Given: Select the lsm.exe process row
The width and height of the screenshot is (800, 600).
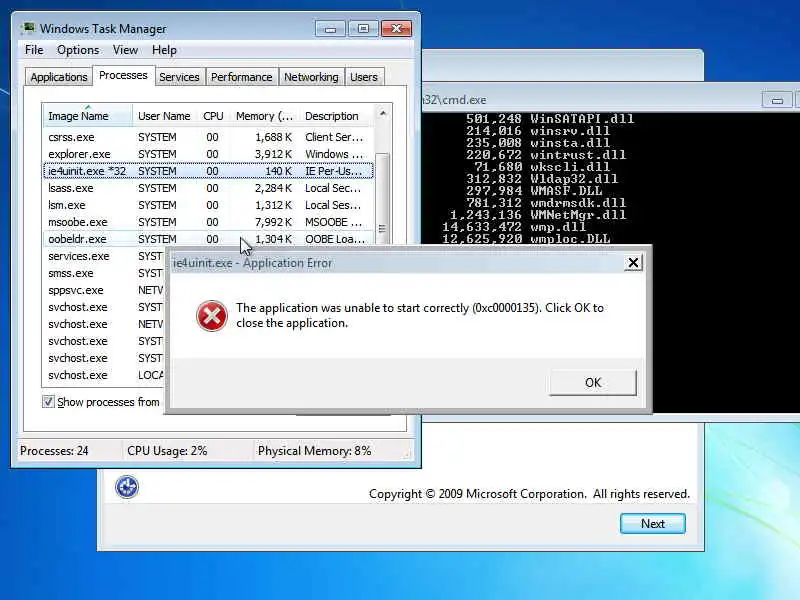Looking at the screenshot, I should click(x=208, y=205).
